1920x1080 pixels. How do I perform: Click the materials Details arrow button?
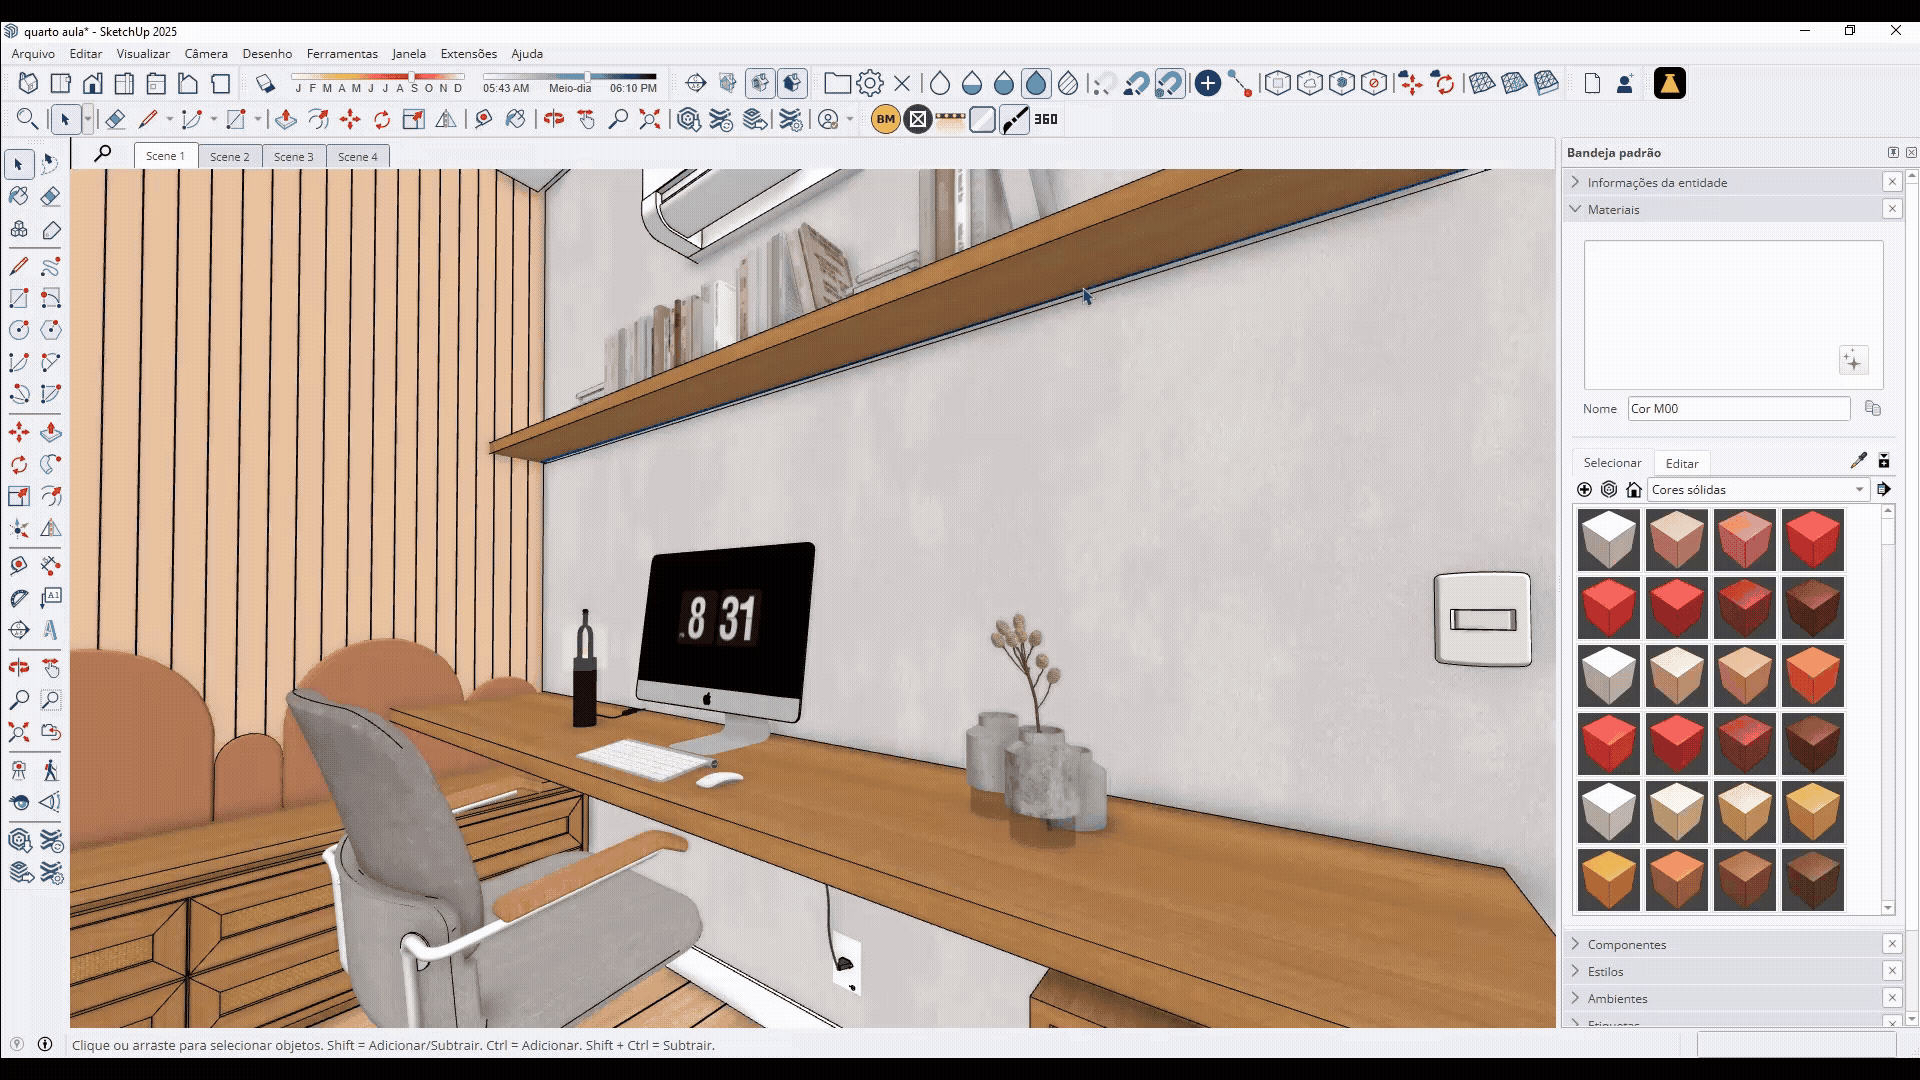coord(1884,490)
